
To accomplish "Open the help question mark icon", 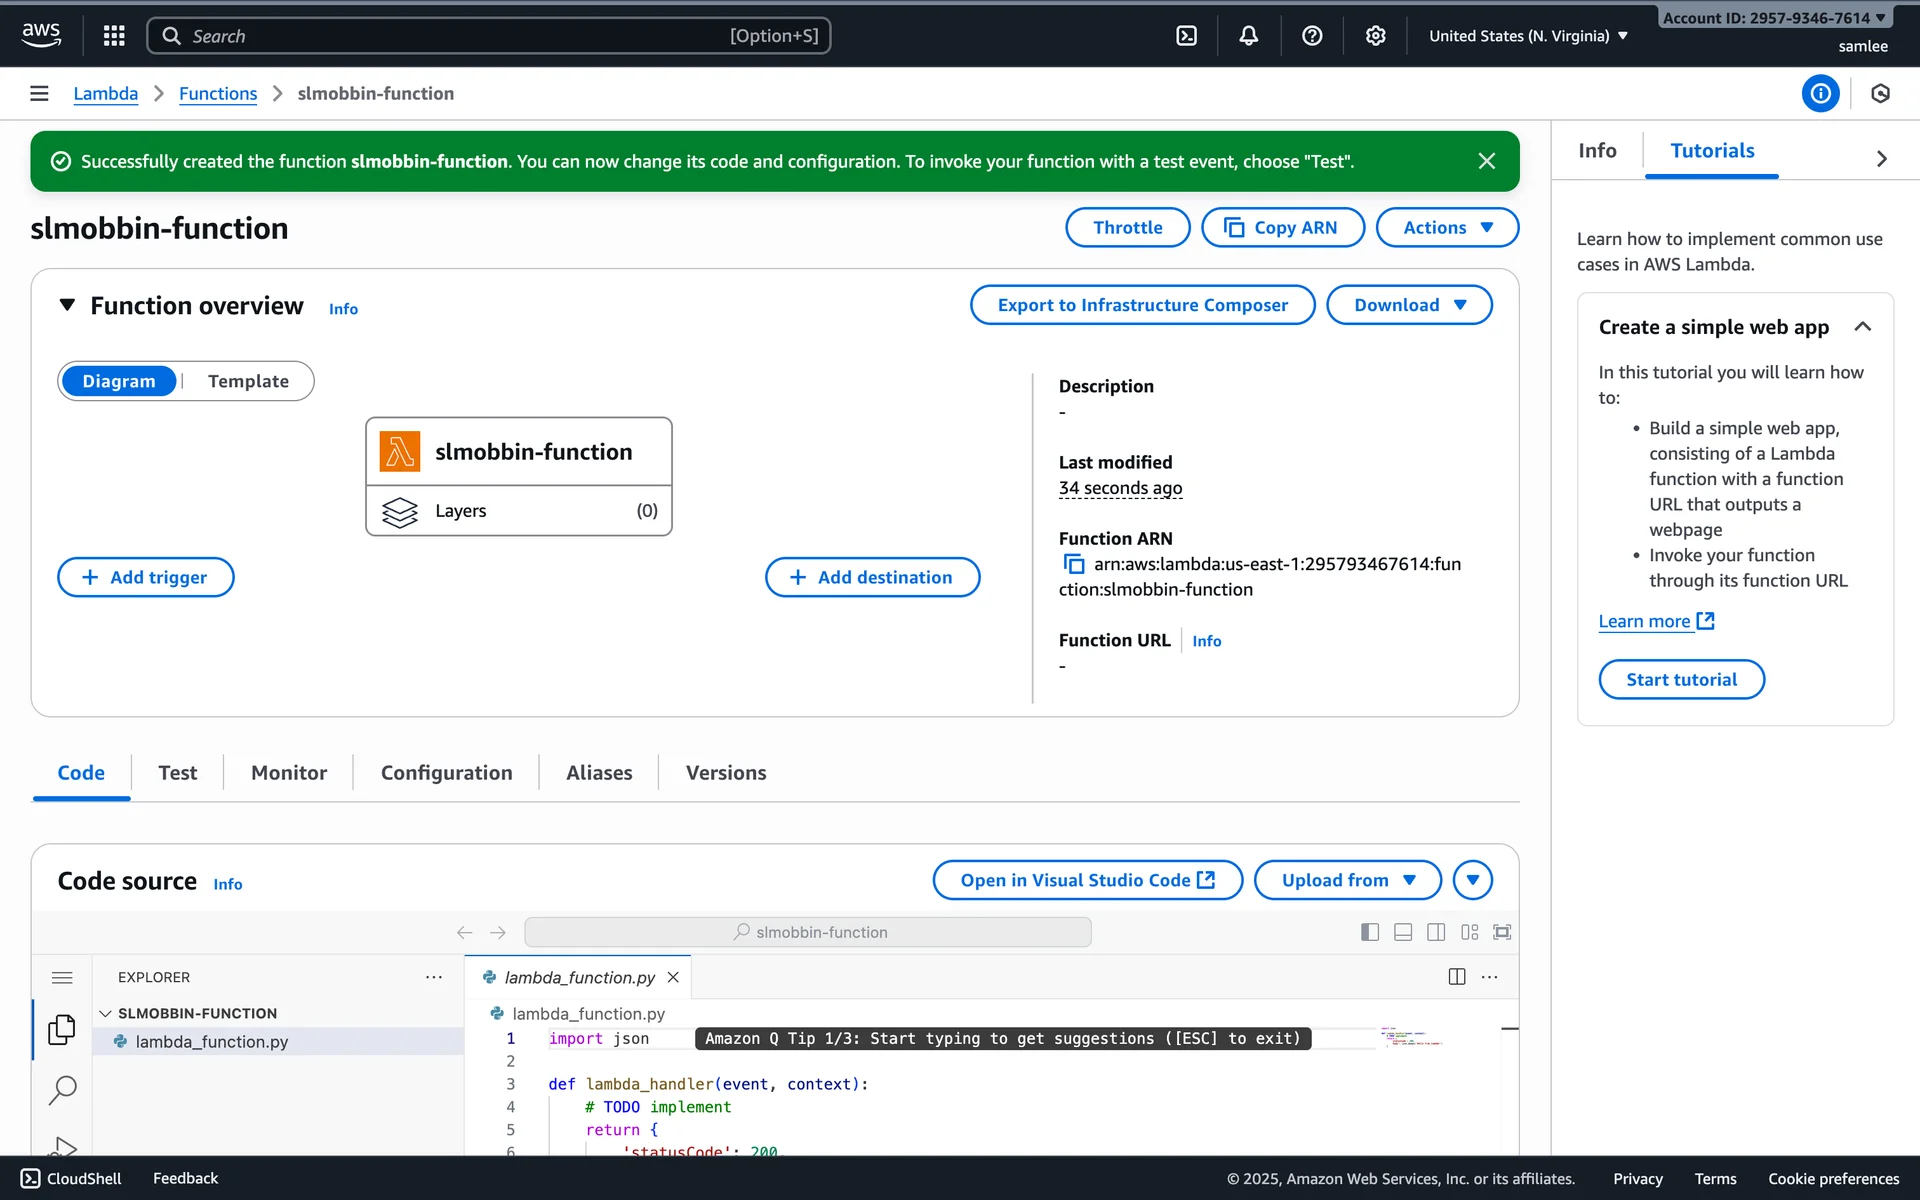I will [x=1312, y=36].
